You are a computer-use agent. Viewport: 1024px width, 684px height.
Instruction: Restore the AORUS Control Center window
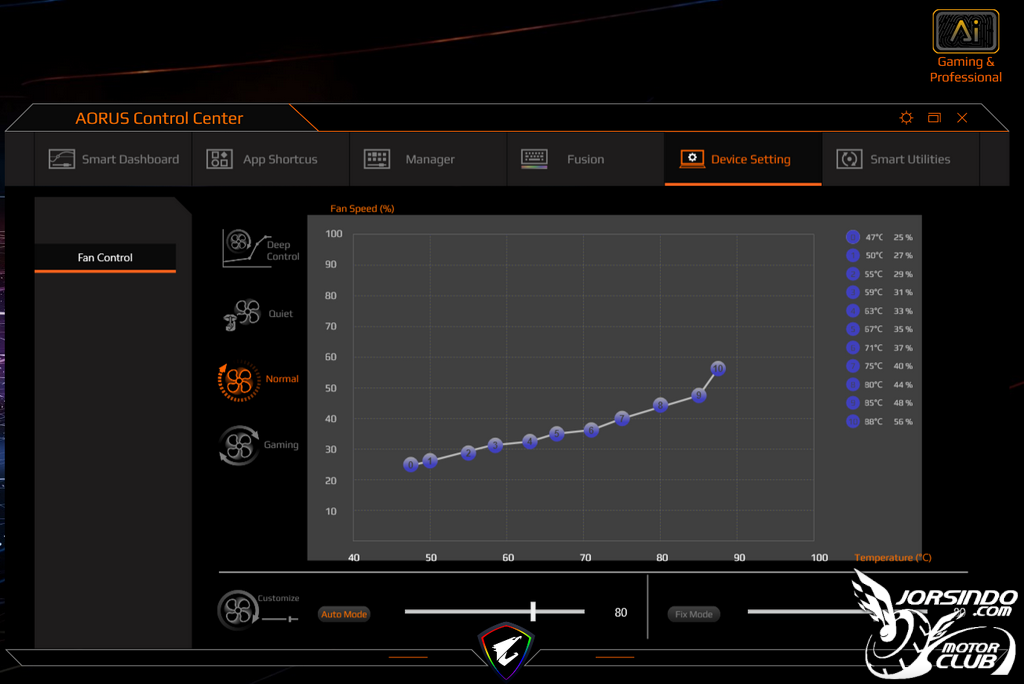935,118
